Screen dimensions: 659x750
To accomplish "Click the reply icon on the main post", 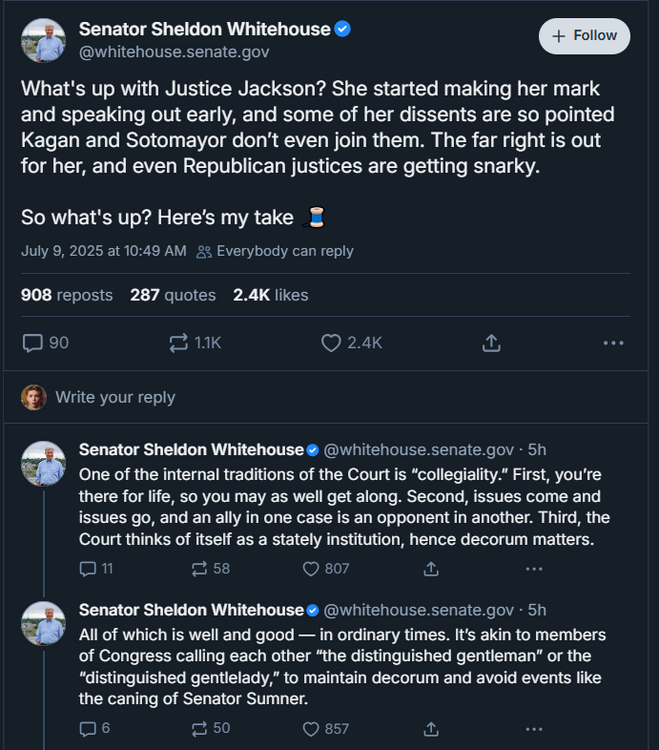I will (34, 343).
